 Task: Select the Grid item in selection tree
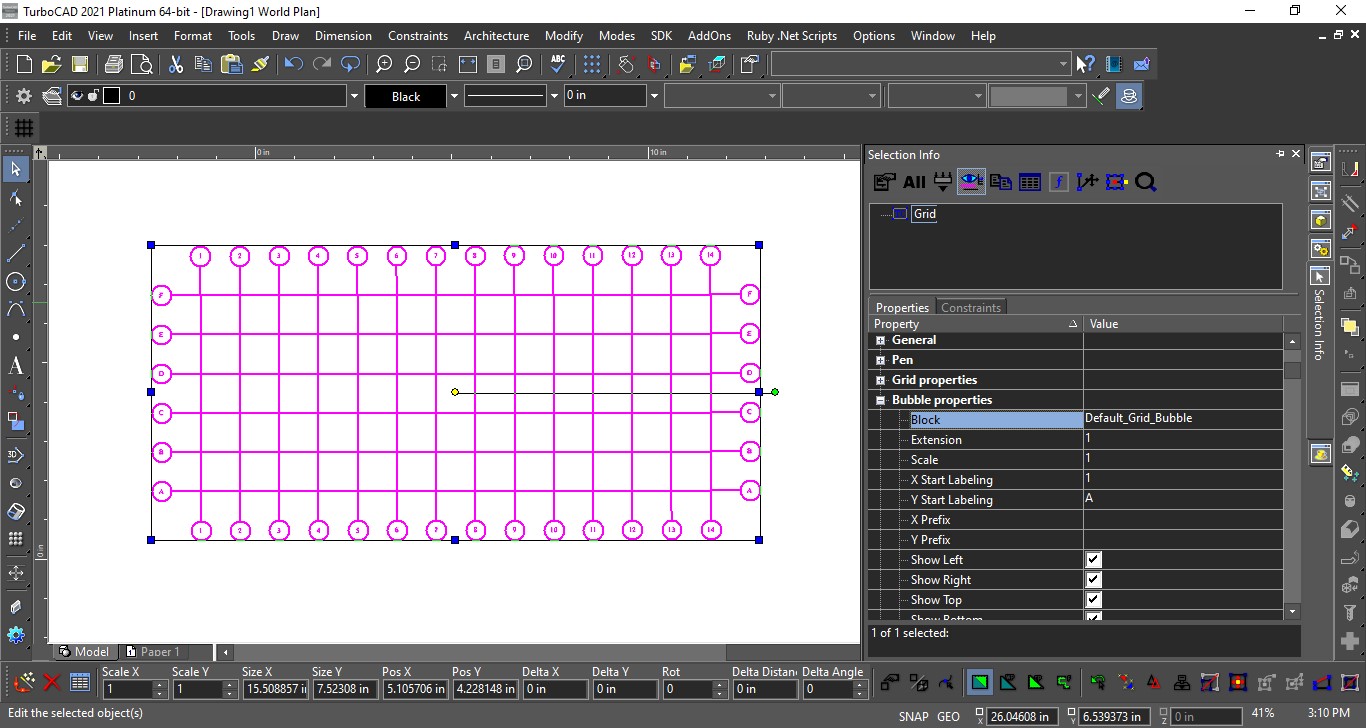pos(924,214)
